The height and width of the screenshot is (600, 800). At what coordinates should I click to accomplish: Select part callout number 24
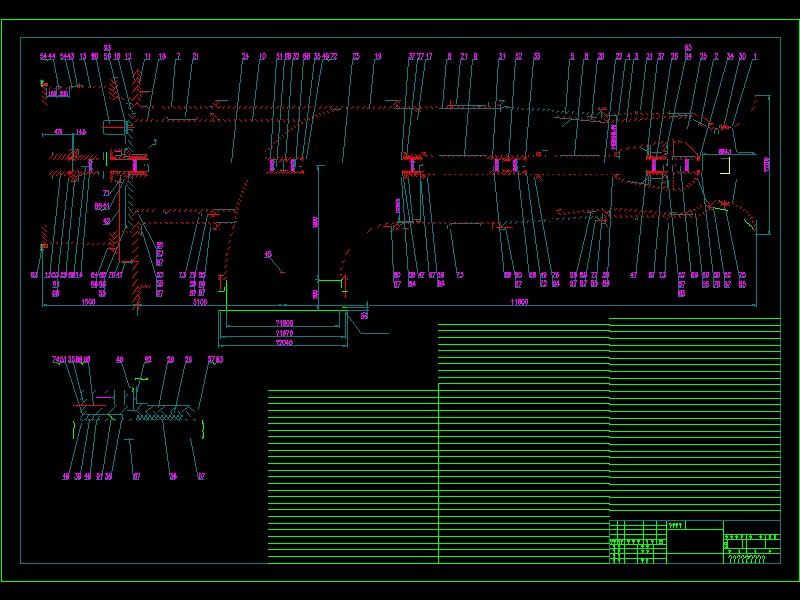click(245, 56)
